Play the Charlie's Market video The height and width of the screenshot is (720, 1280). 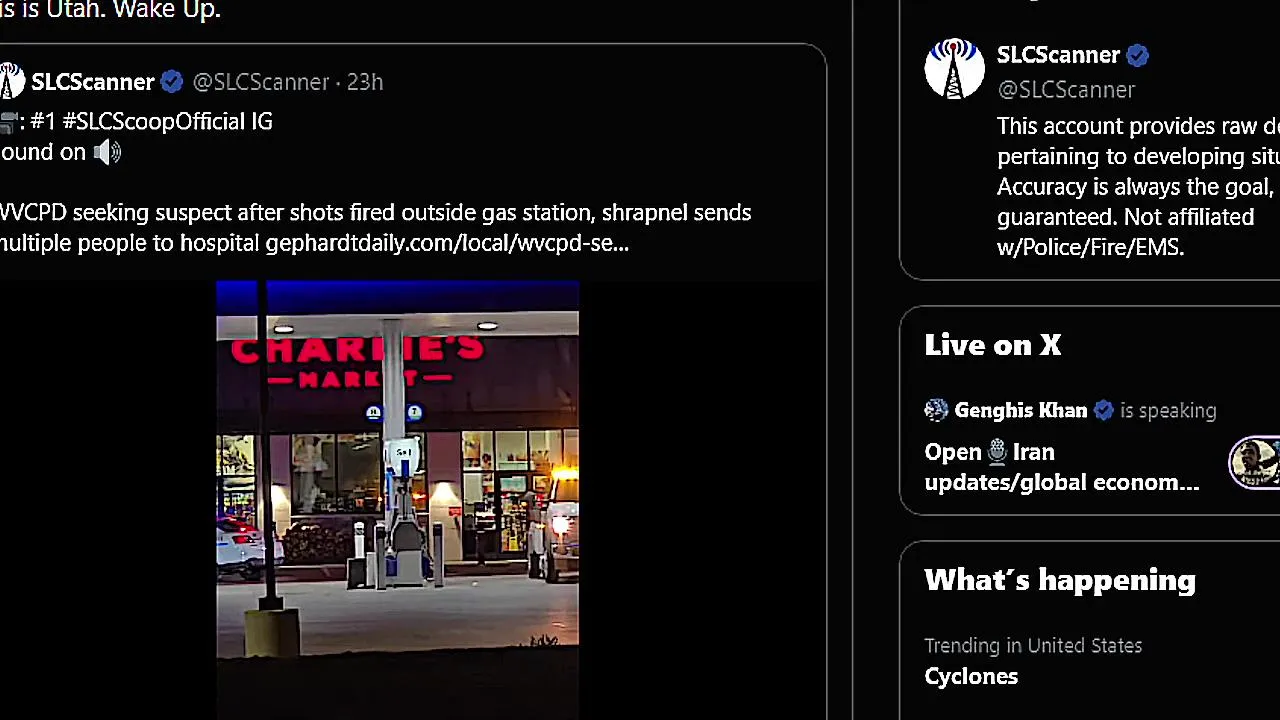(397, 470)
